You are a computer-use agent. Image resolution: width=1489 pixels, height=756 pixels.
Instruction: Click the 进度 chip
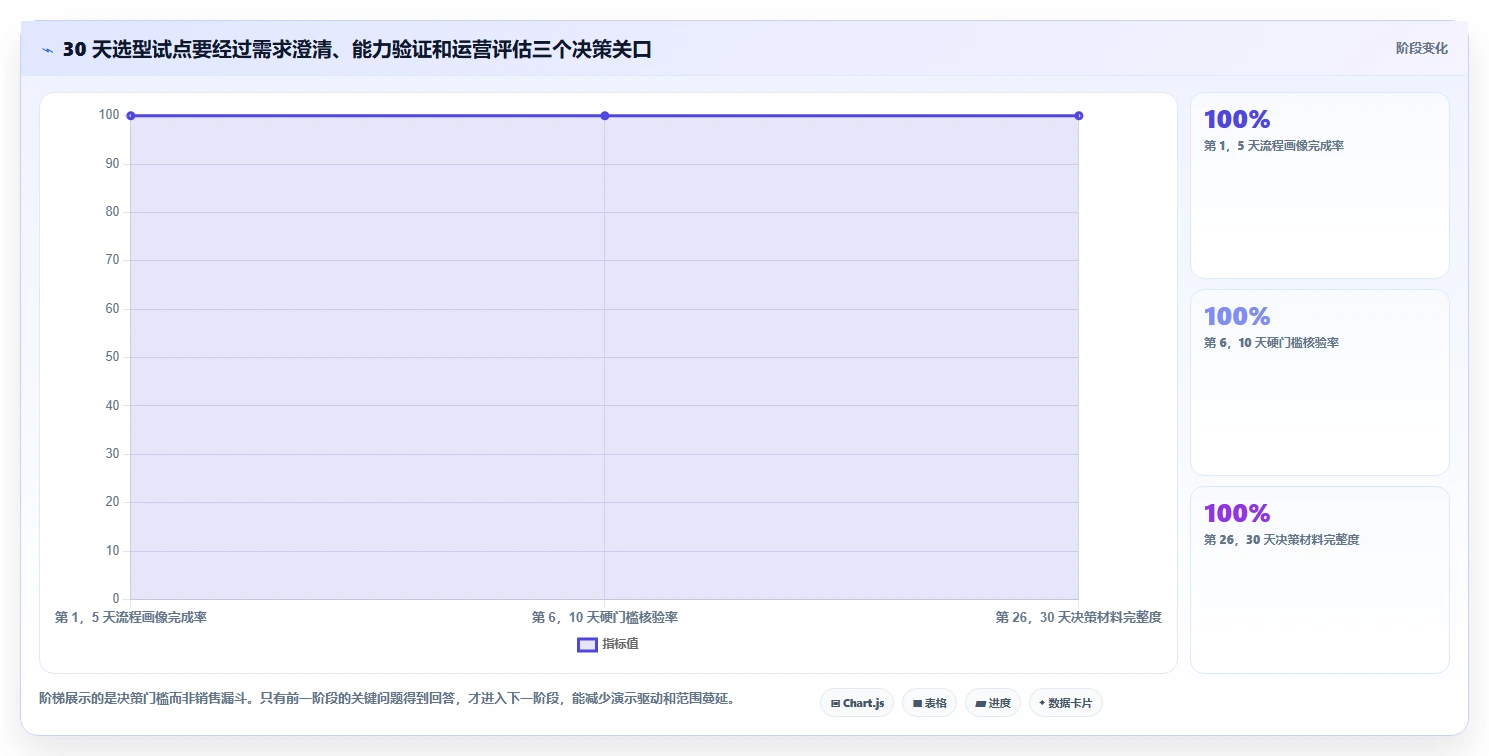tap(993, 703)
